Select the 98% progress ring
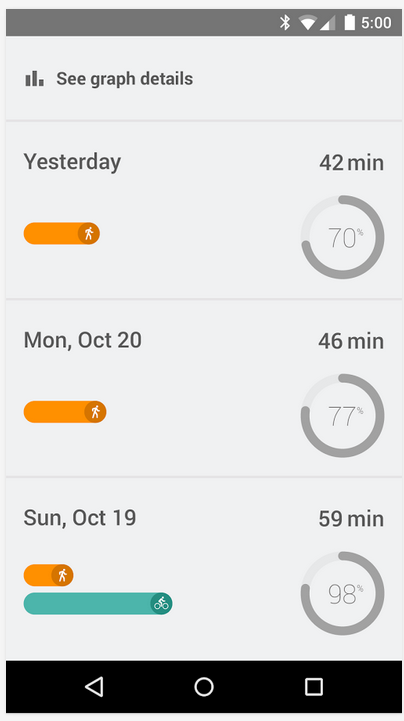The height and width of the screenshot is (721, 404). (342, 594)
